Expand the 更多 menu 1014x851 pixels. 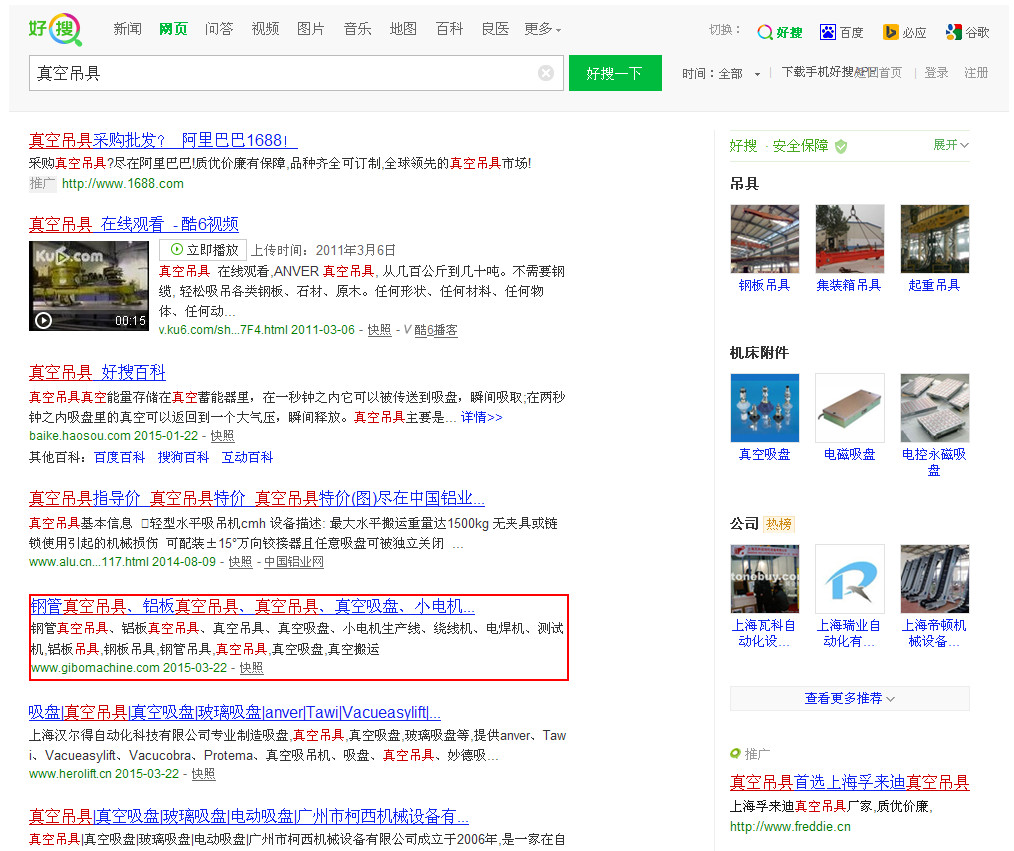pyautogui.click(x=543, y=29)
